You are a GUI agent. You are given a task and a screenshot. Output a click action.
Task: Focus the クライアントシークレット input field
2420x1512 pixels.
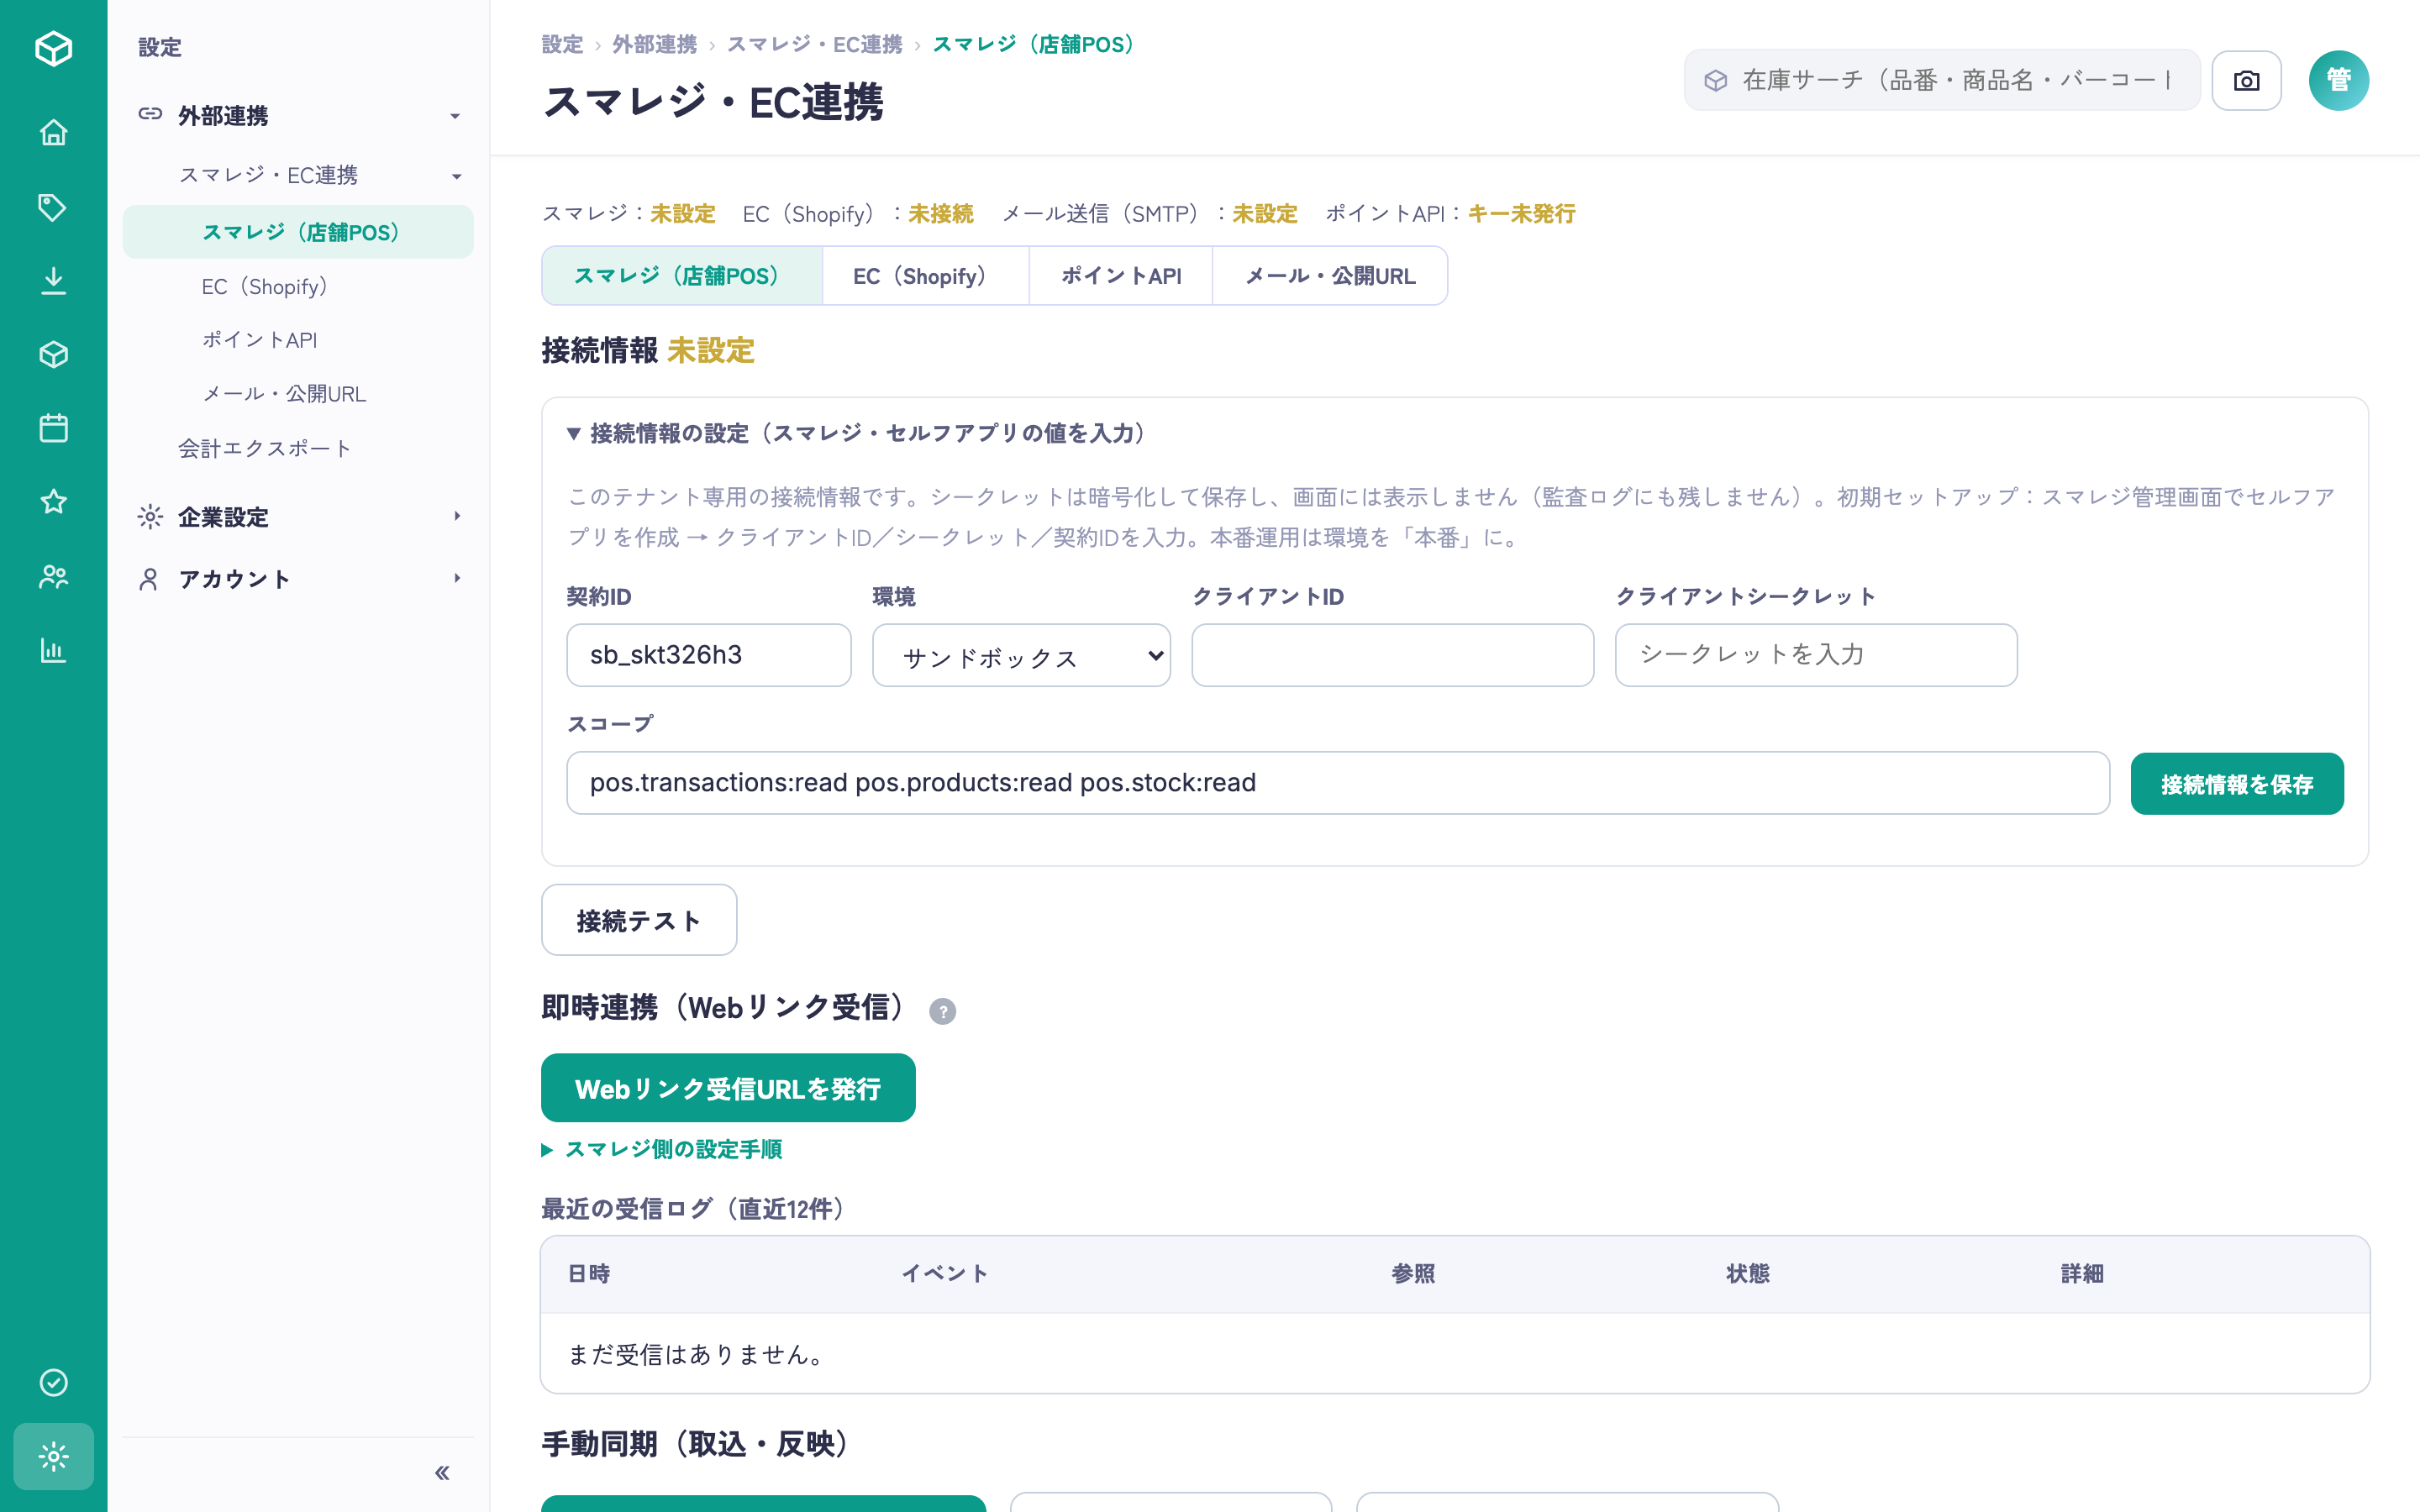tap(1816, 655)
